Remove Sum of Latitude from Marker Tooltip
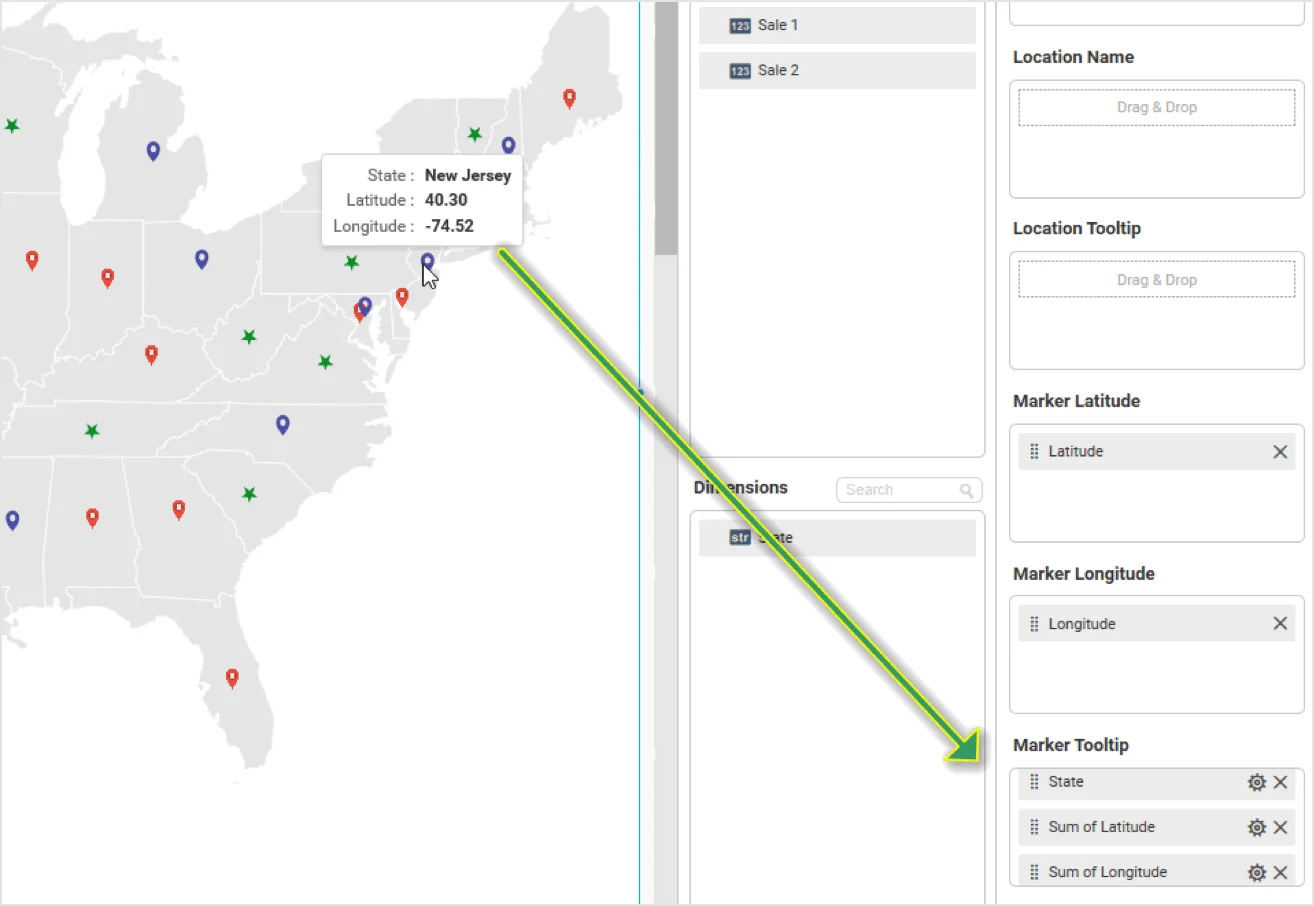The image size is (1314, 906). pyautogui.click(x=1280, y=827)
